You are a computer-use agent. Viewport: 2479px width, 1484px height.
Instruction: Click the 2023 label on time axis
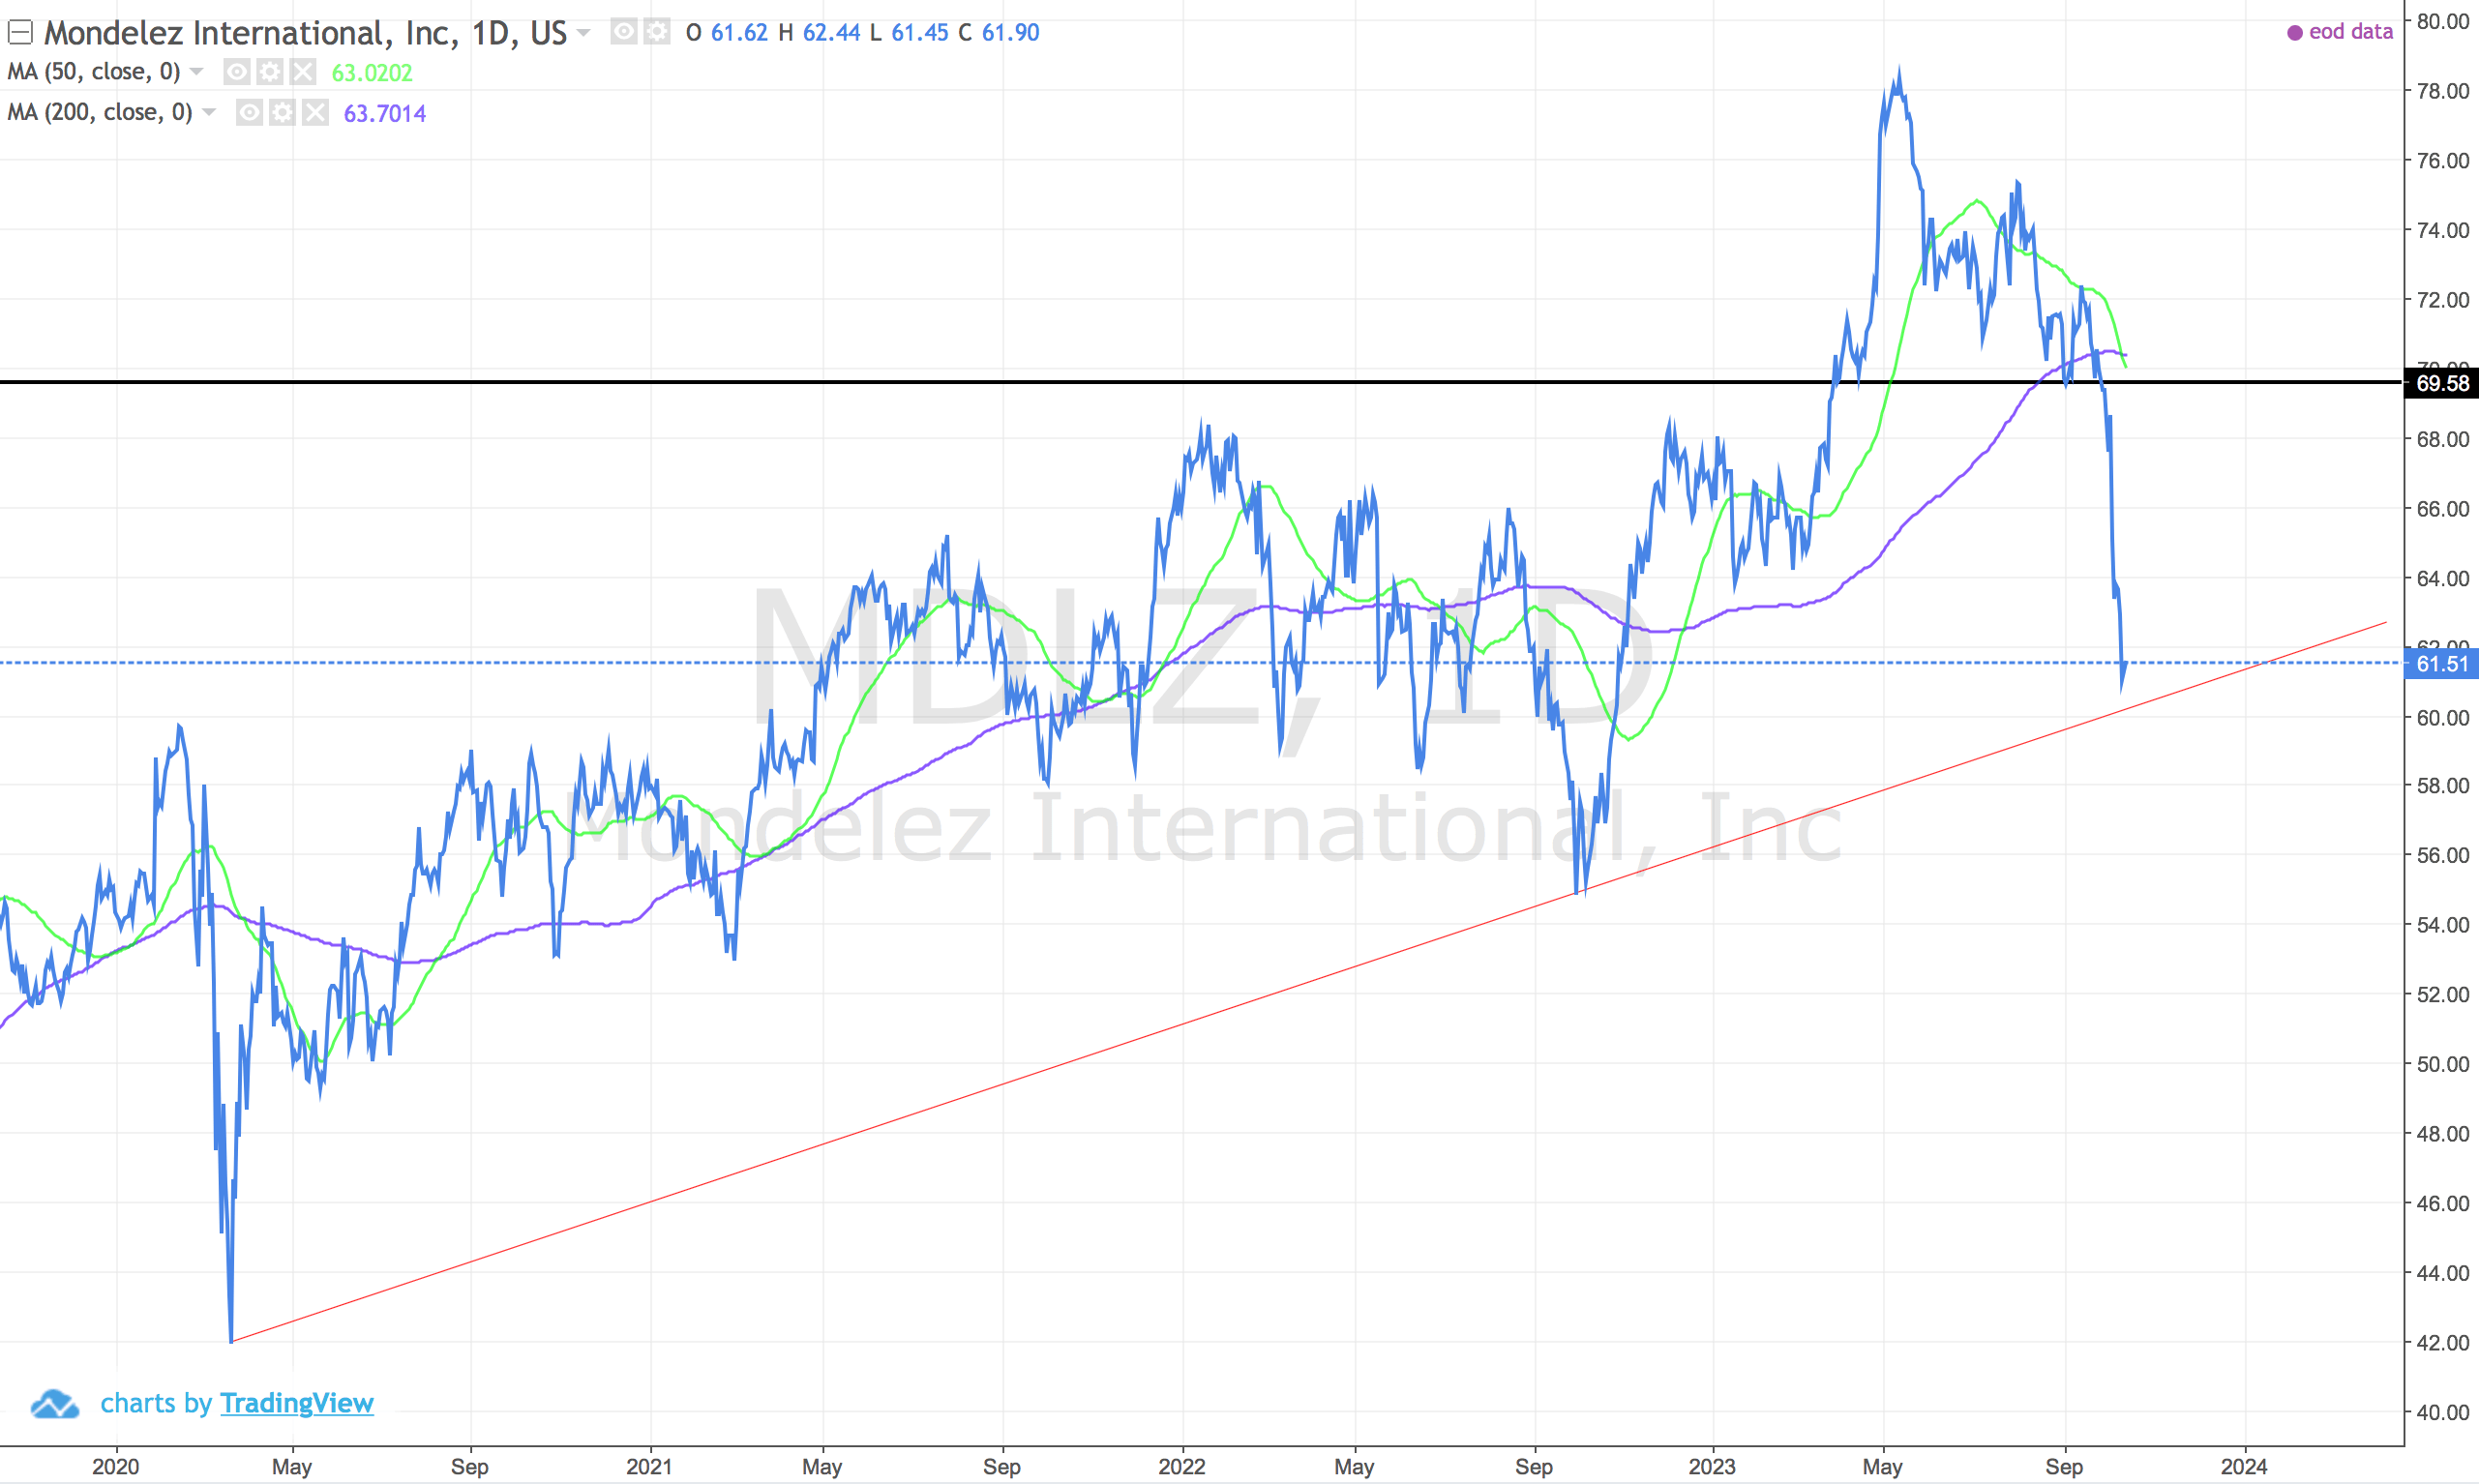pyautogui.click(x=1712, y=1466)
